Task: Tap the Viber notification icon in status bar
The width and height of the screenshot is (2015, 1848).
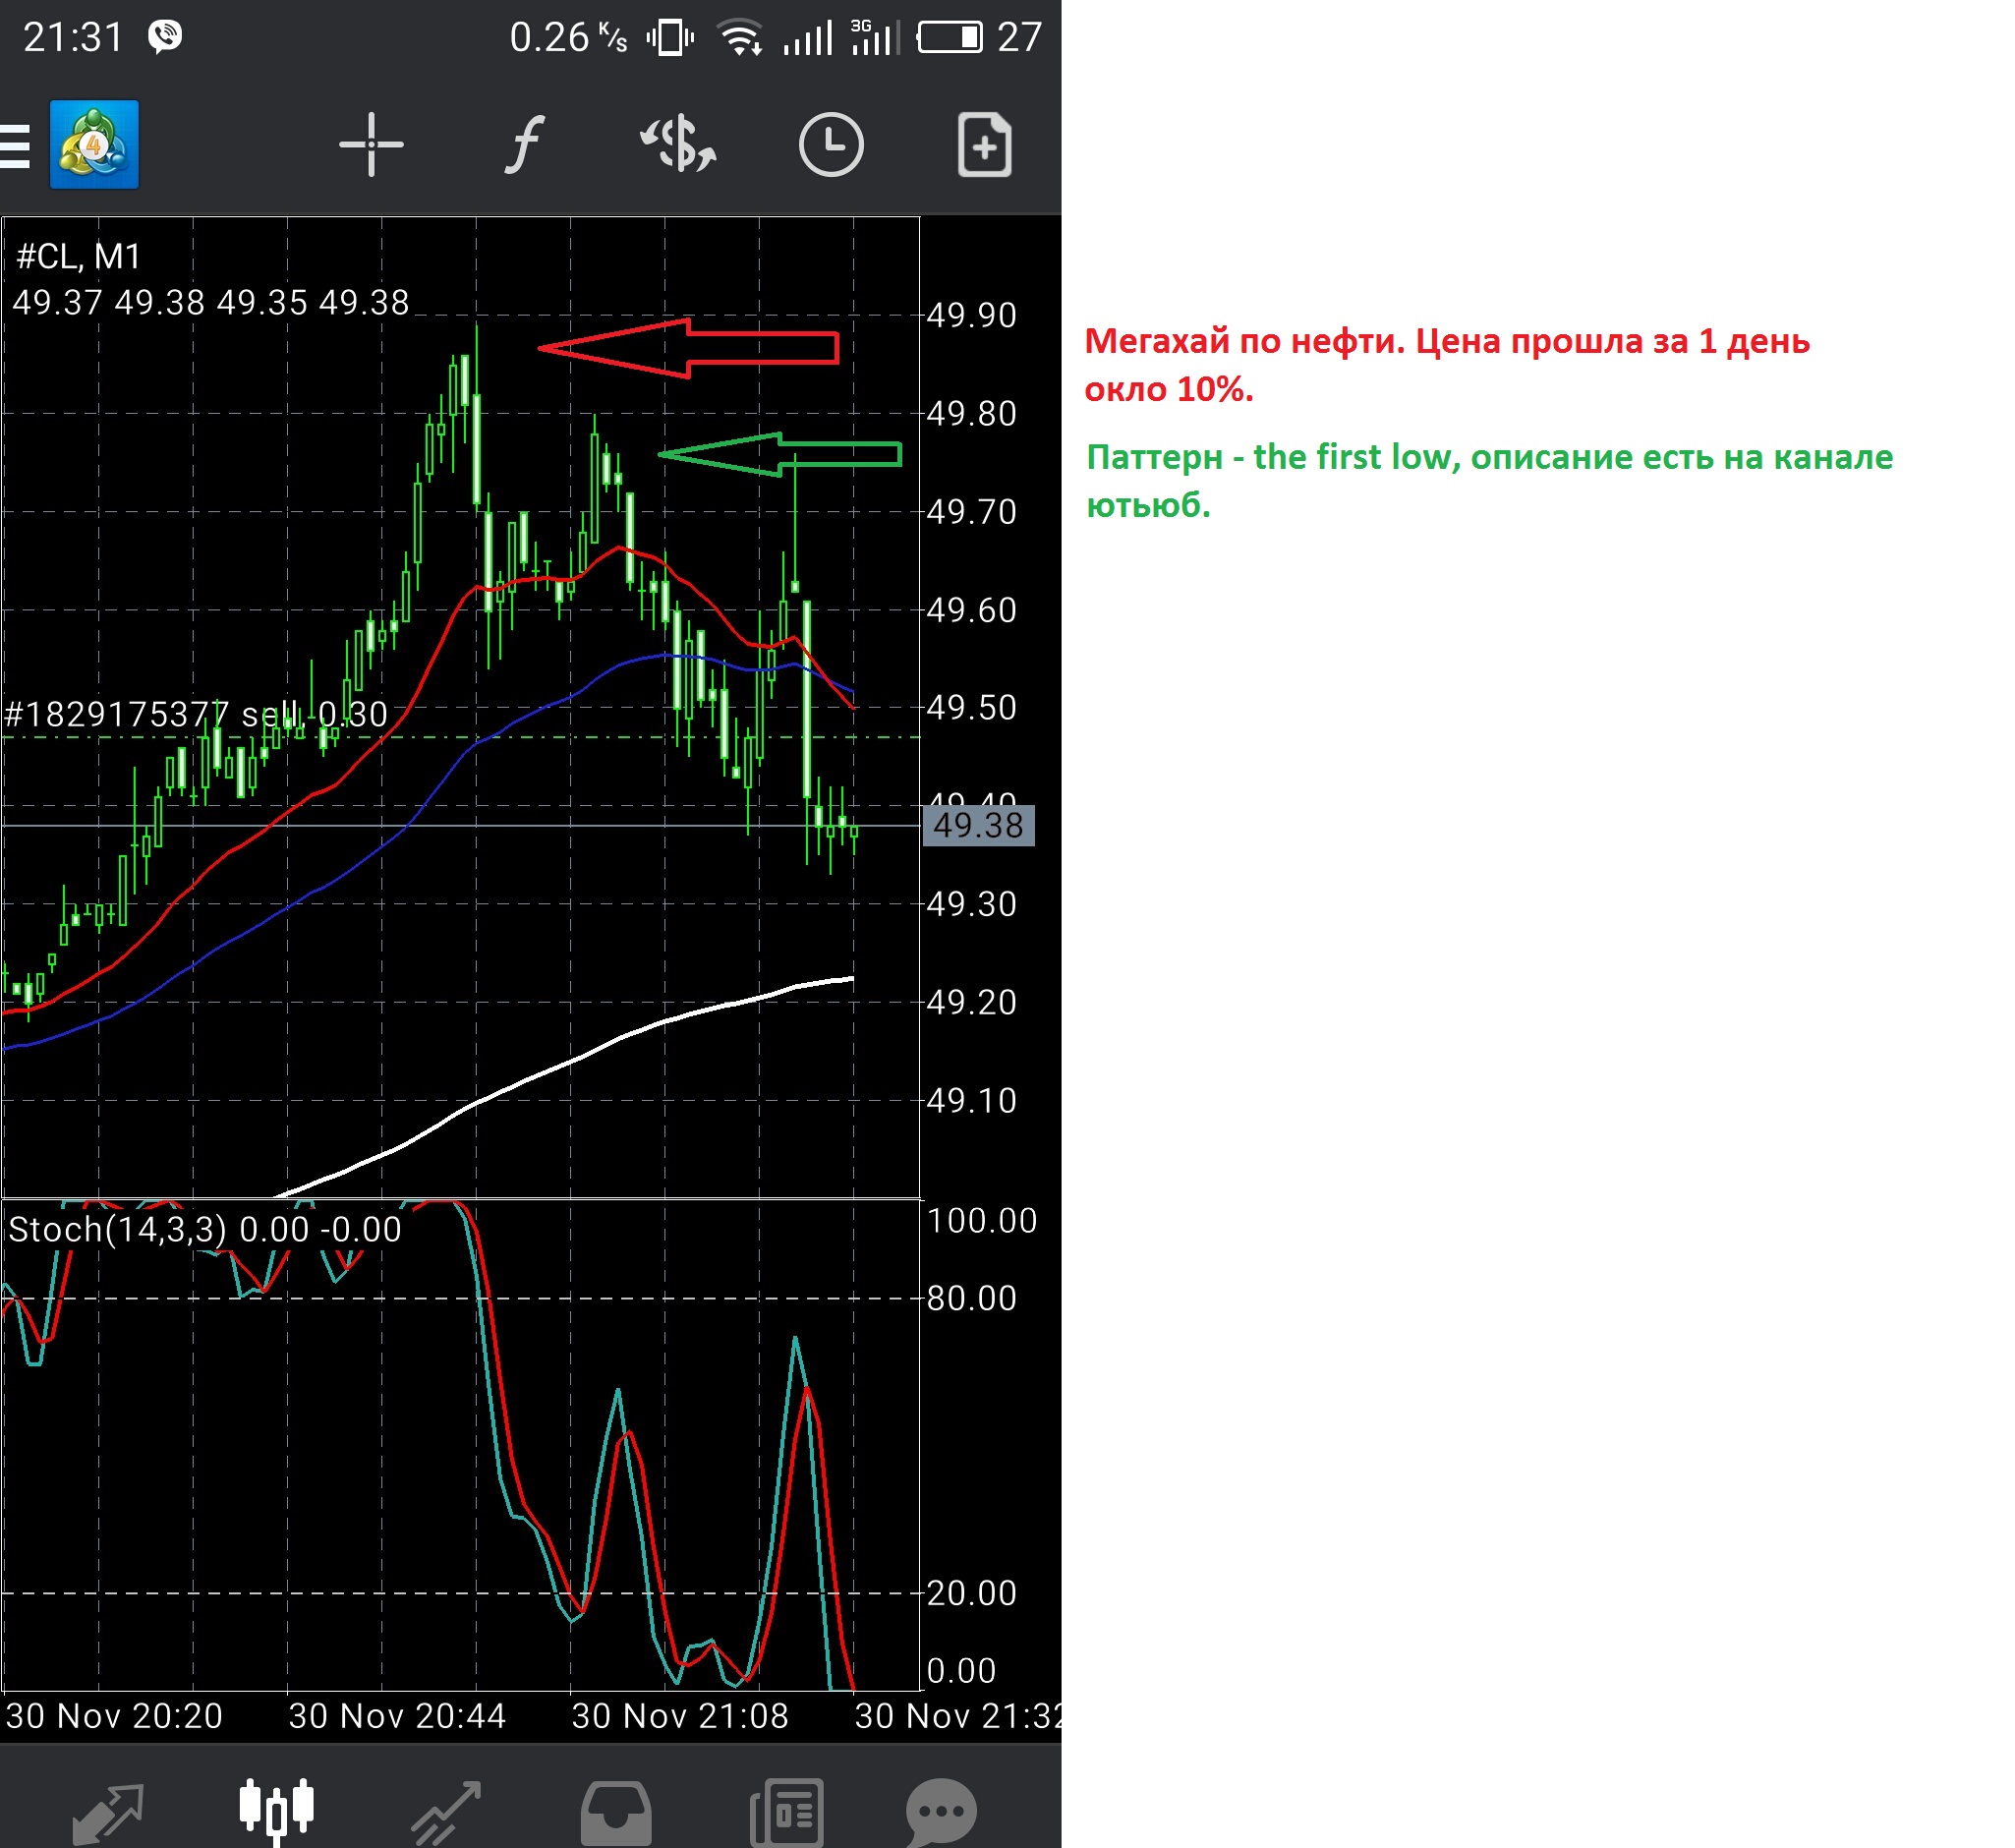Action: click(165, 37)
